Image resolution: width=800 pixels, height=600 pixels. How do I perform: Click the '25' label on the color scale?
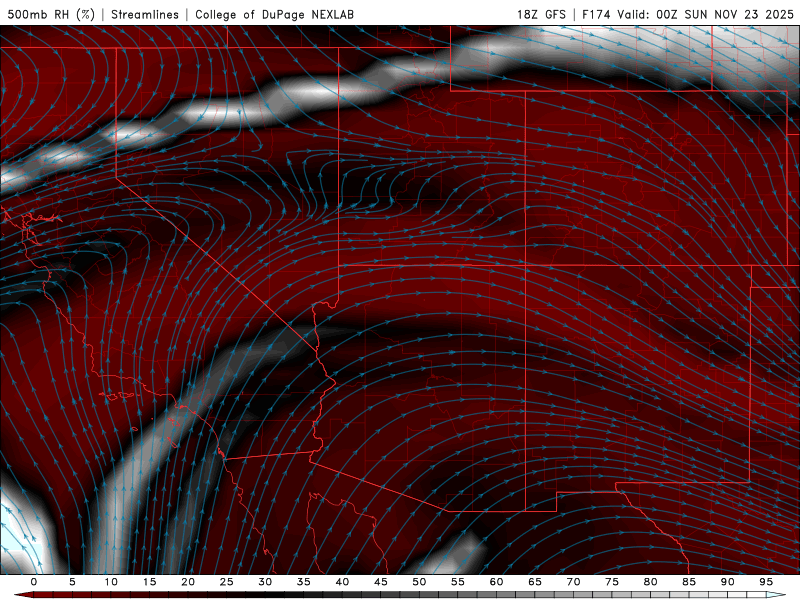[x=227, y=582]
